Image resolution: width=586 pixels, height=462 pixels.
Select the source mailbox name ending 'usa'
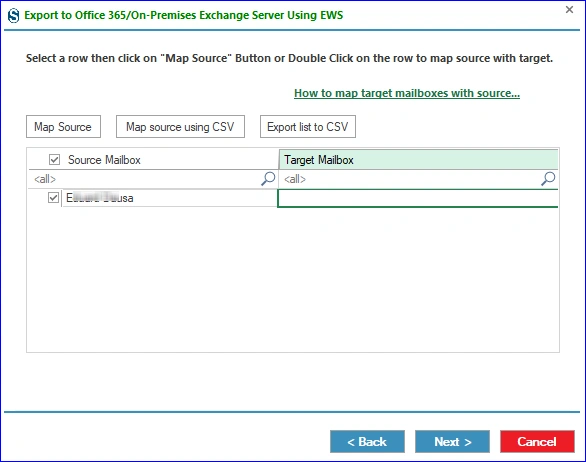pyautogui.click(x=100, y=198)
